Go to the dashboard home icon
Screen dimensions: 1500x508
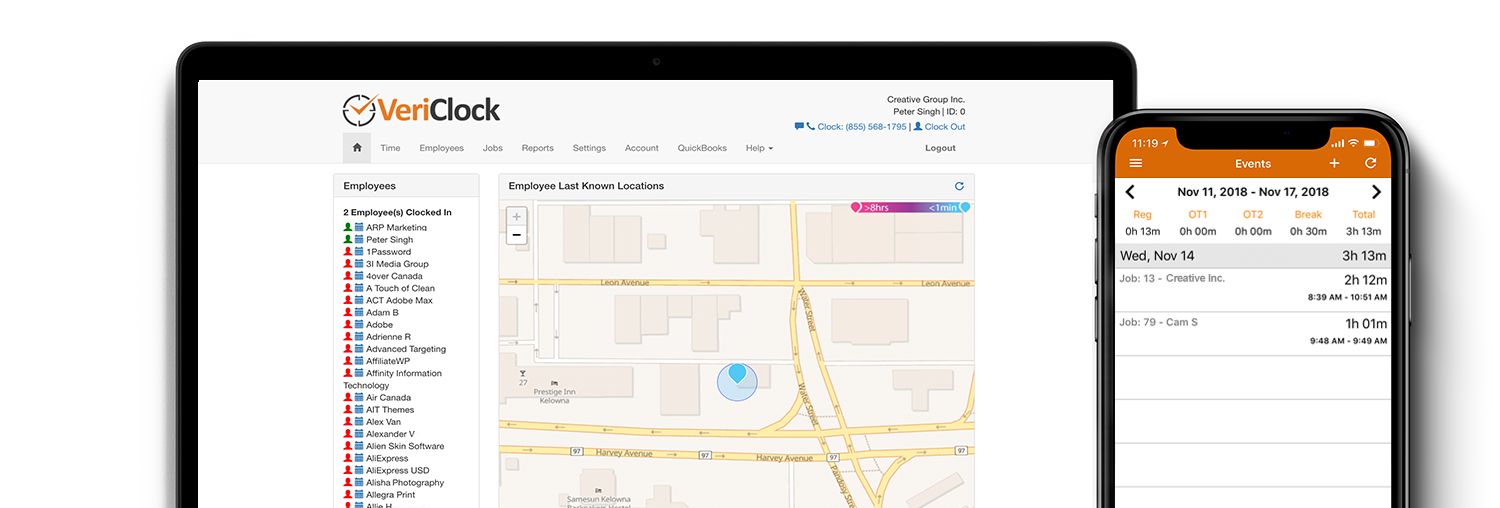[x=357, y=148]
